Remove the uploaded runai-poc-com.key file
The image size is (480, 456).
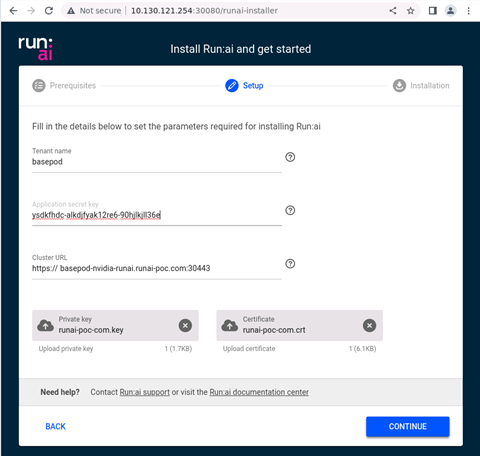pos(185,325)
